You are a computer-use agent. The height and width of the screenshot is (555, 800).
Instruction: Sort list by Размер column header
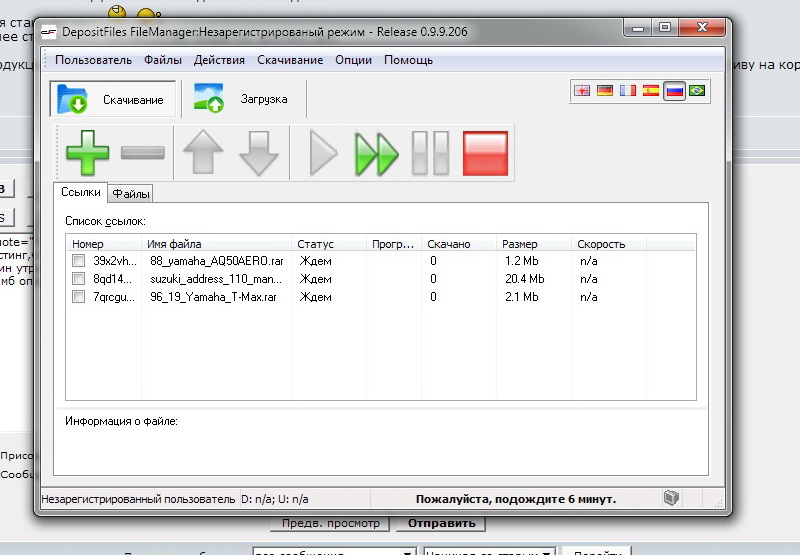pyautogui.click(x=520, y=244)
